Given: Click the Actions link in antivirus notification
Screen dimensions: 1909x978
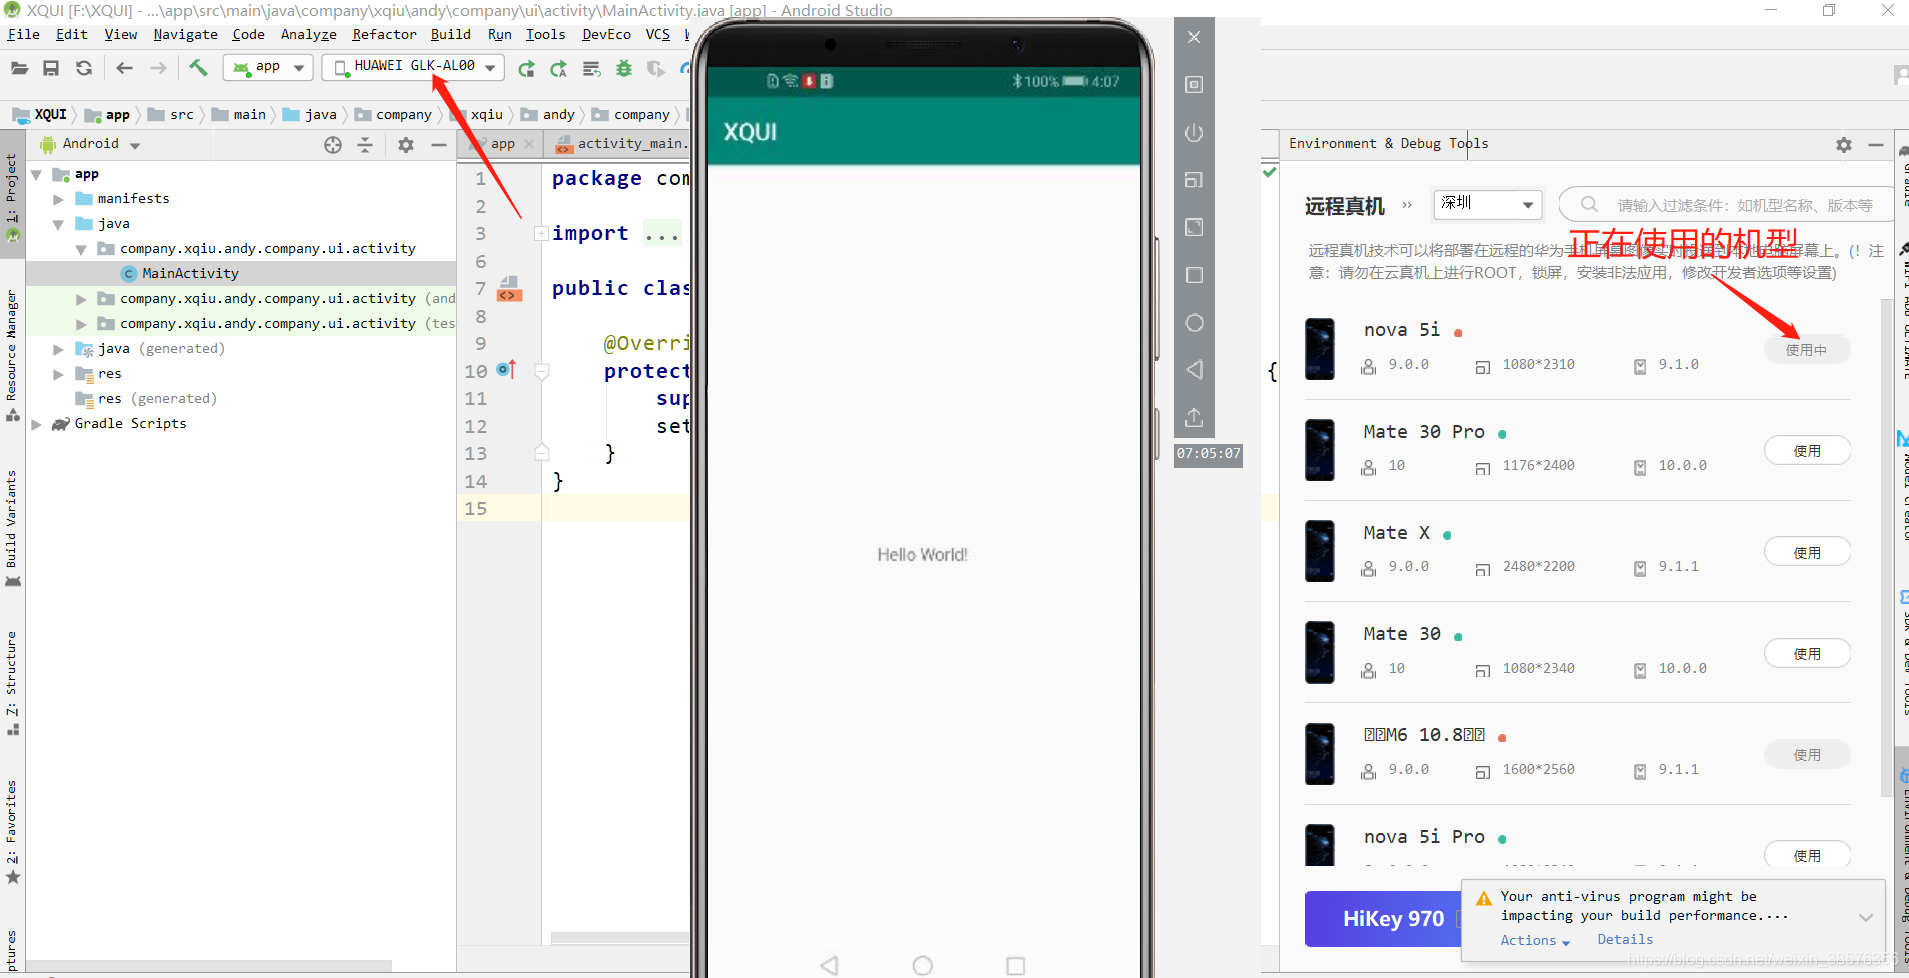Looking at the screenshot, I should pyautogui.click(x=1535, y=940).
